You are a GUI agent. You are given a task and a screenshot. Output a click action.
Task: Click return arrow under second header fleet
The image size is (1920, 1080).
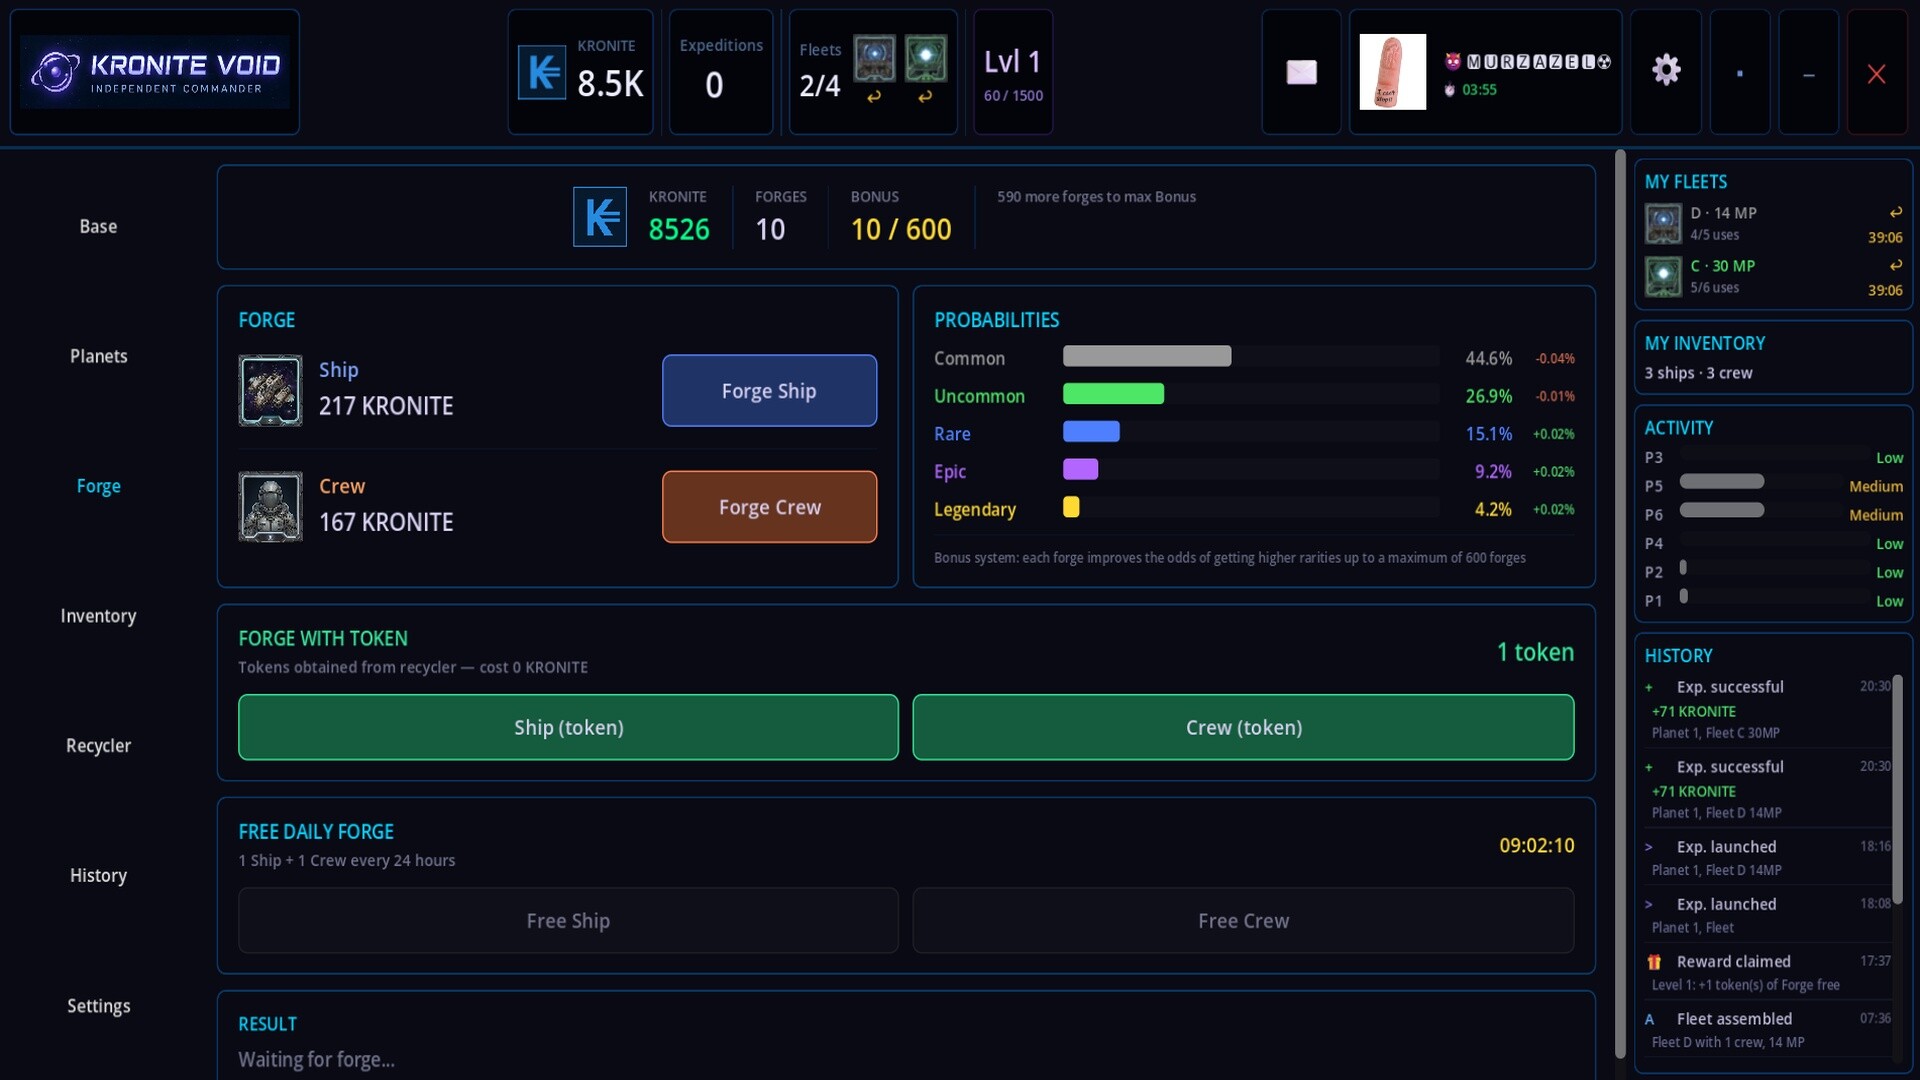[x=925, y=97]
